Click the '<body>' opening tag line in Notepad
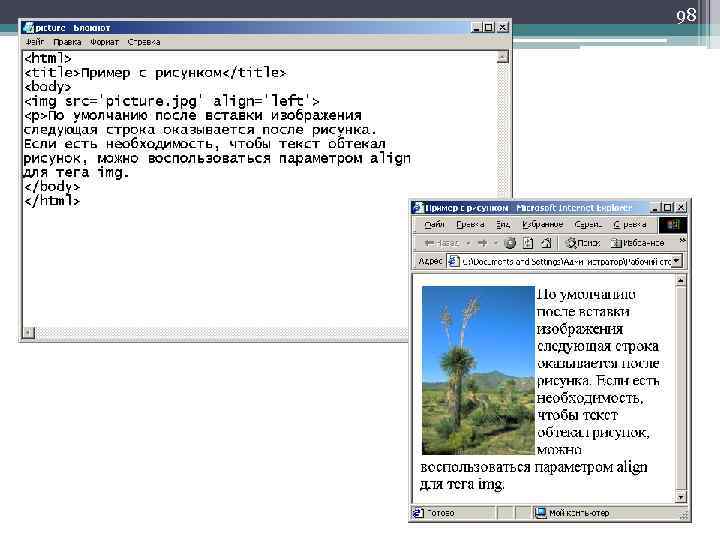The width and height of the screenshot is (720, 540). point(48,86)
